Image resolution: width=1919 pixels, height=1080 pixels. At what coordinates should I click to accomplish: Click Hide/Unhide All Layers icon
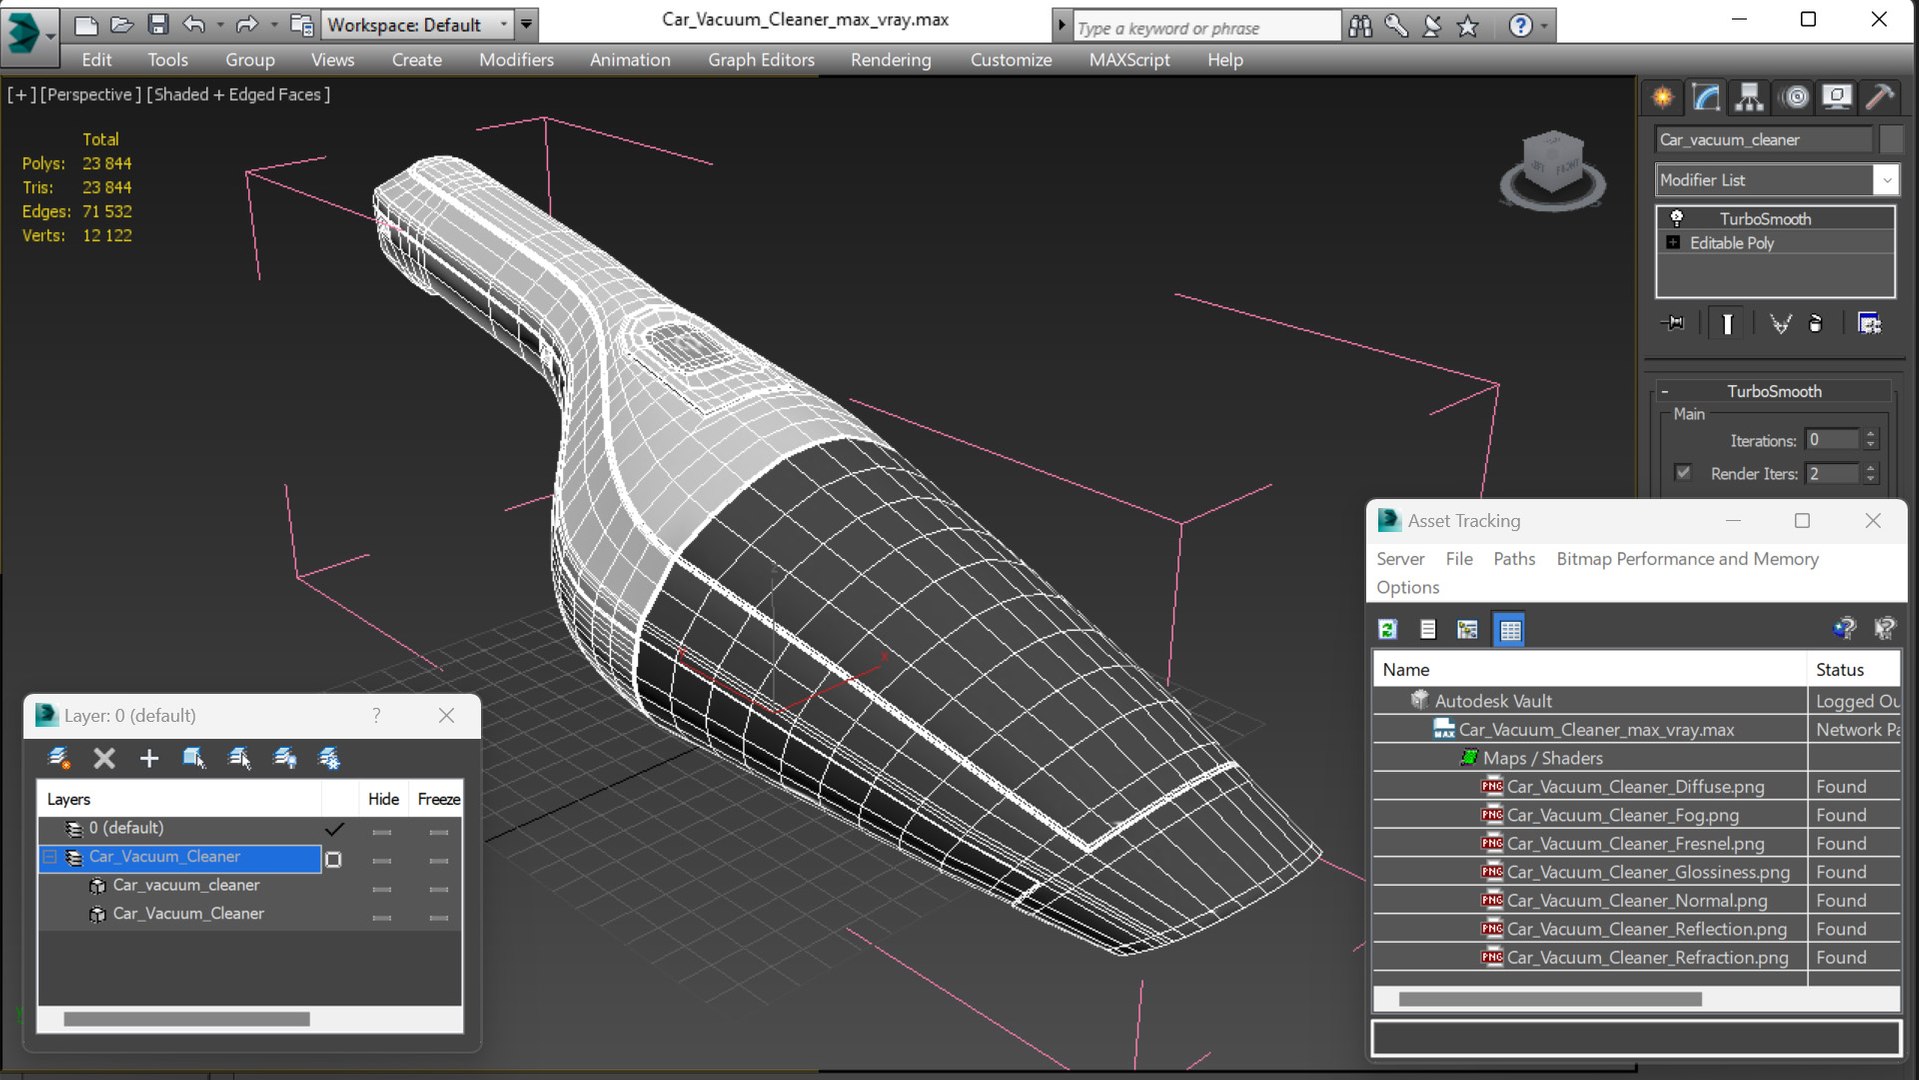point(285,759)
